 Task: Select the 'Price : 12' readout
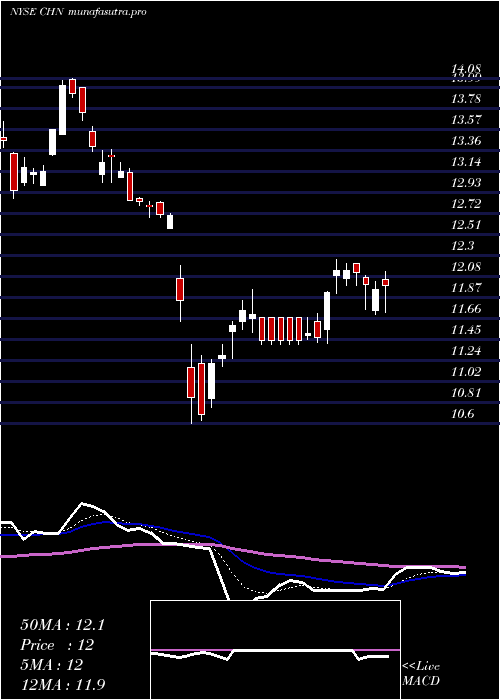point(57,645)
